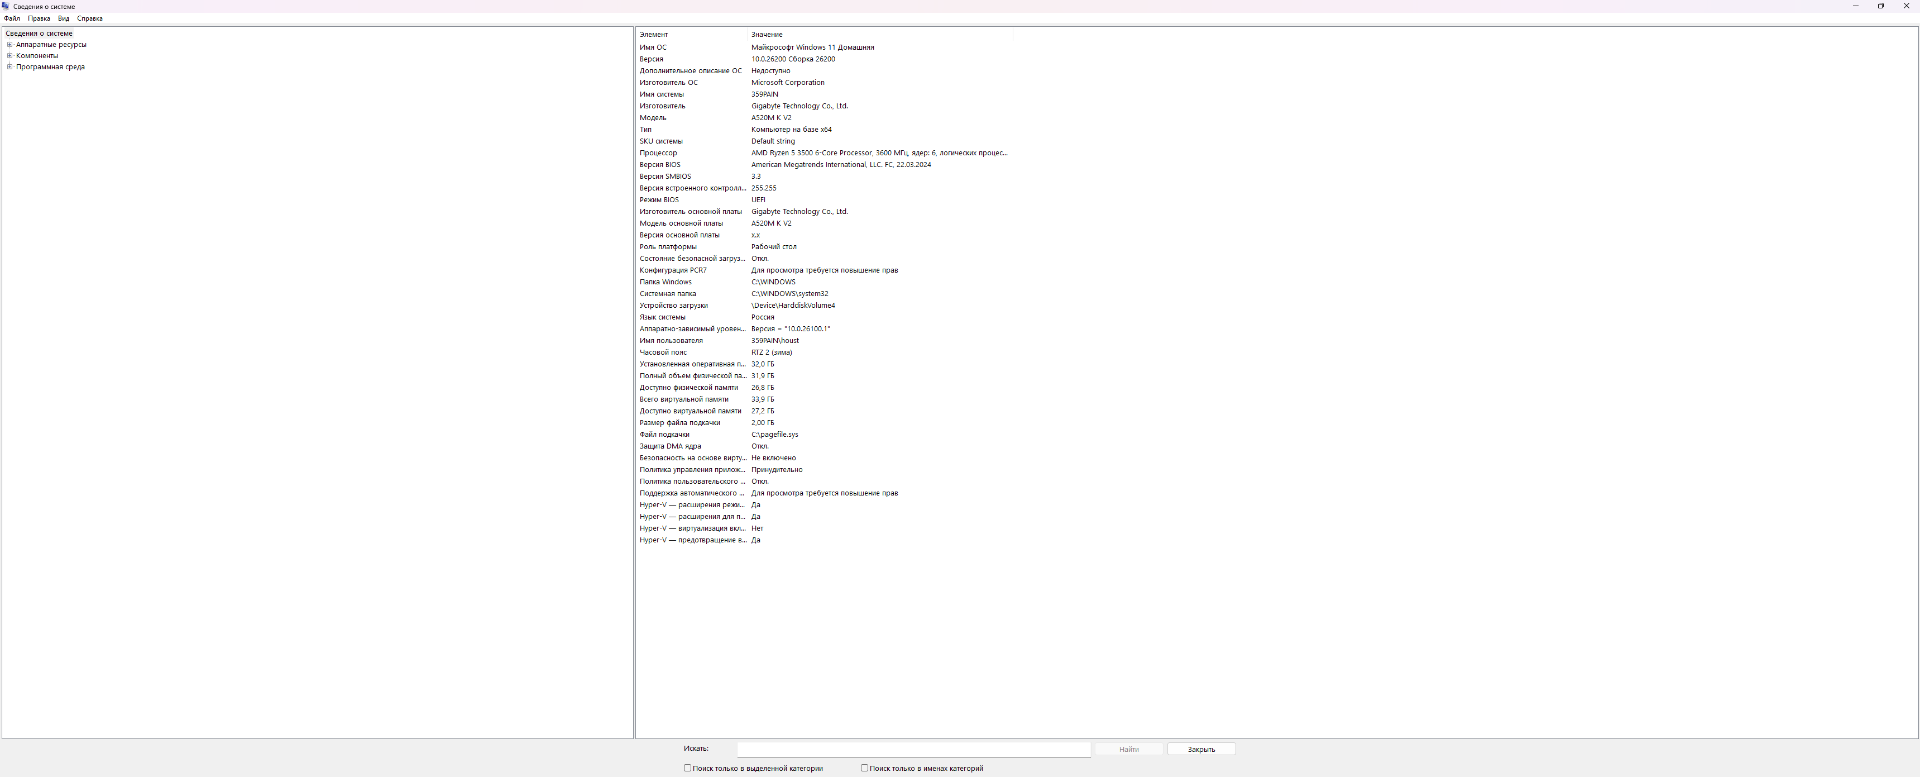Click the Найти search button
This screenshot has width=1920, height=777.
[1129, 749]
